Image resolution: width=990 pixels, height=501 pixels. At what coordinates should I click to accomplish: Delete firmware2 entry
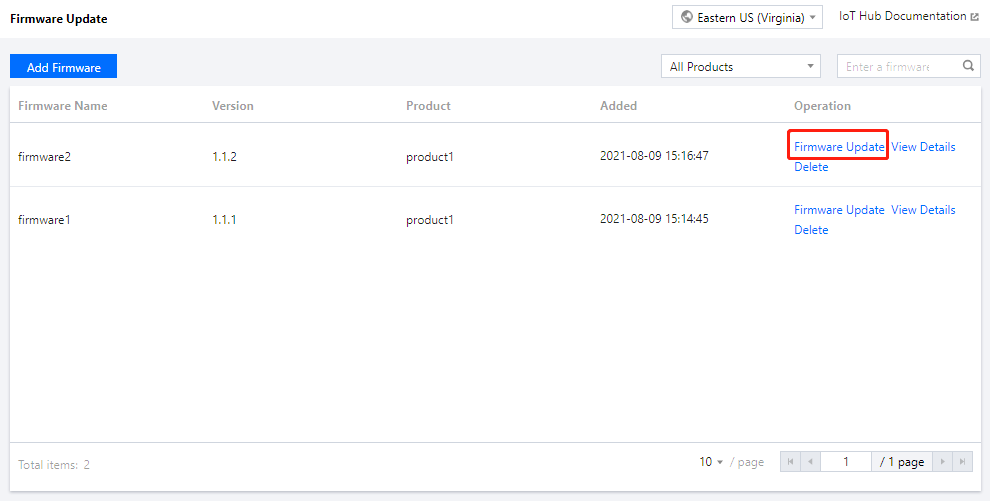(x=811, y=167)
